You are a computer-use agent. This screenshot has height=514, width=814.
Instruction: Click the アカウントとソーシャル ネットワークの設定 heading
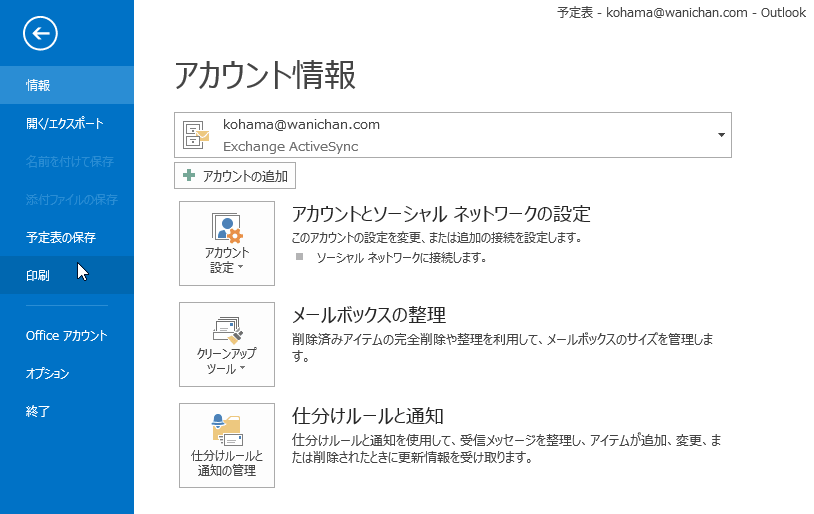point(441,214)
